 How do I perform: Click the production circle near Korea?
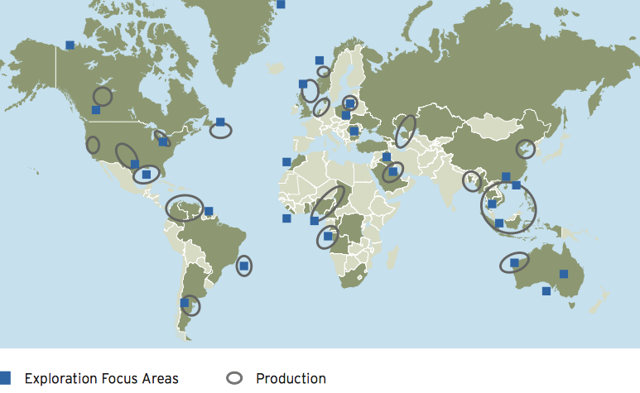(x=525, y=149)
